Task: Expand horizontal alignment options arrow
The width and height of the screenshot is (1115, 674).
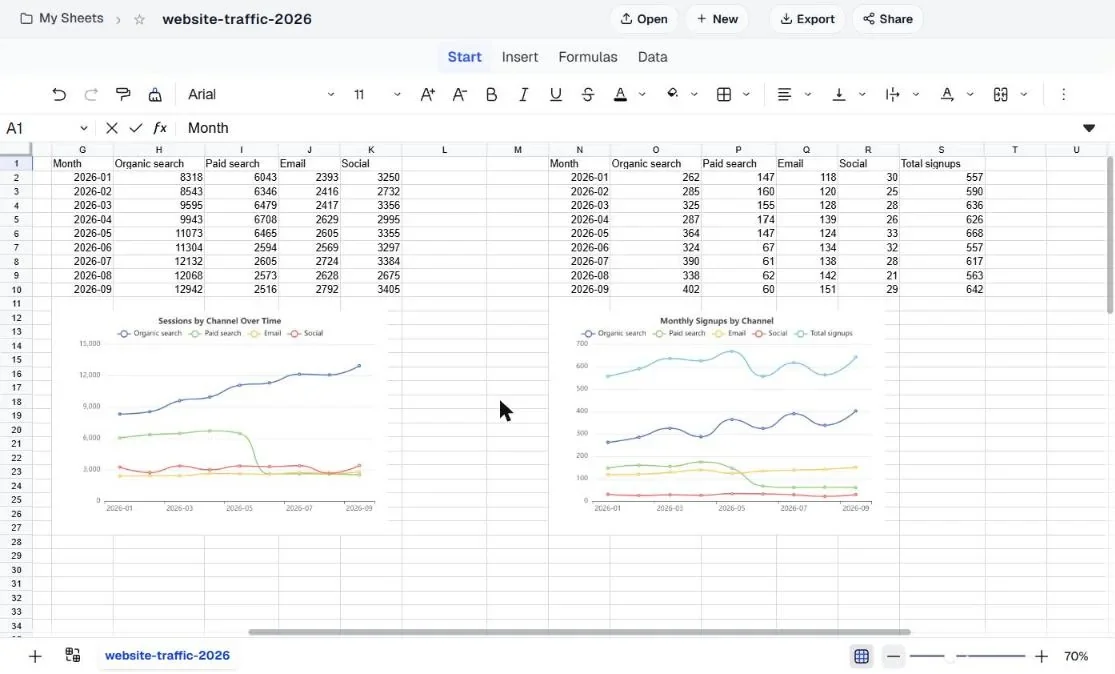Action: 808,95
